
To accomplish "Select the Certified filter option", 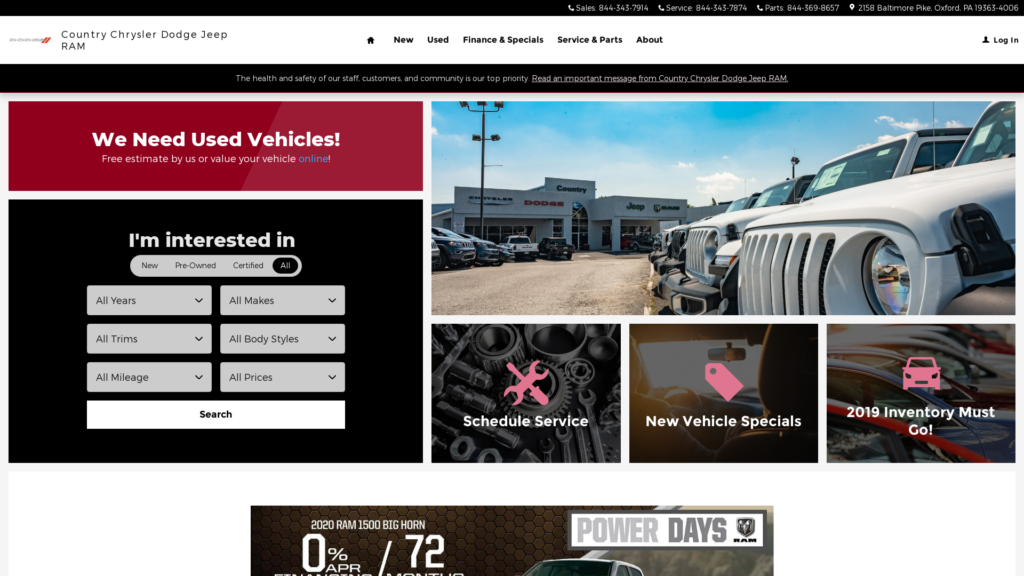I will pyautogui.click(x=248, y=266).
